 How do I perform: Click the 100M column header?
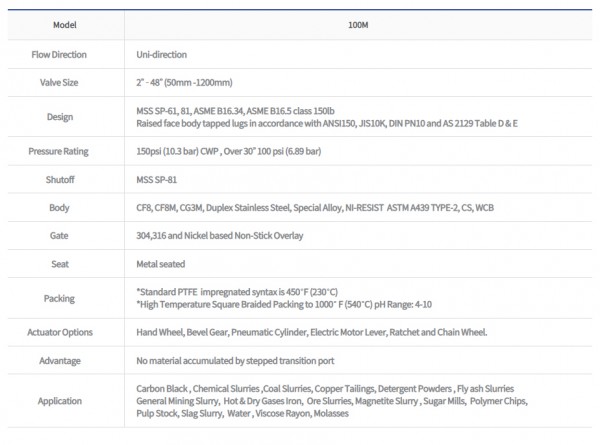click(360, 20)
